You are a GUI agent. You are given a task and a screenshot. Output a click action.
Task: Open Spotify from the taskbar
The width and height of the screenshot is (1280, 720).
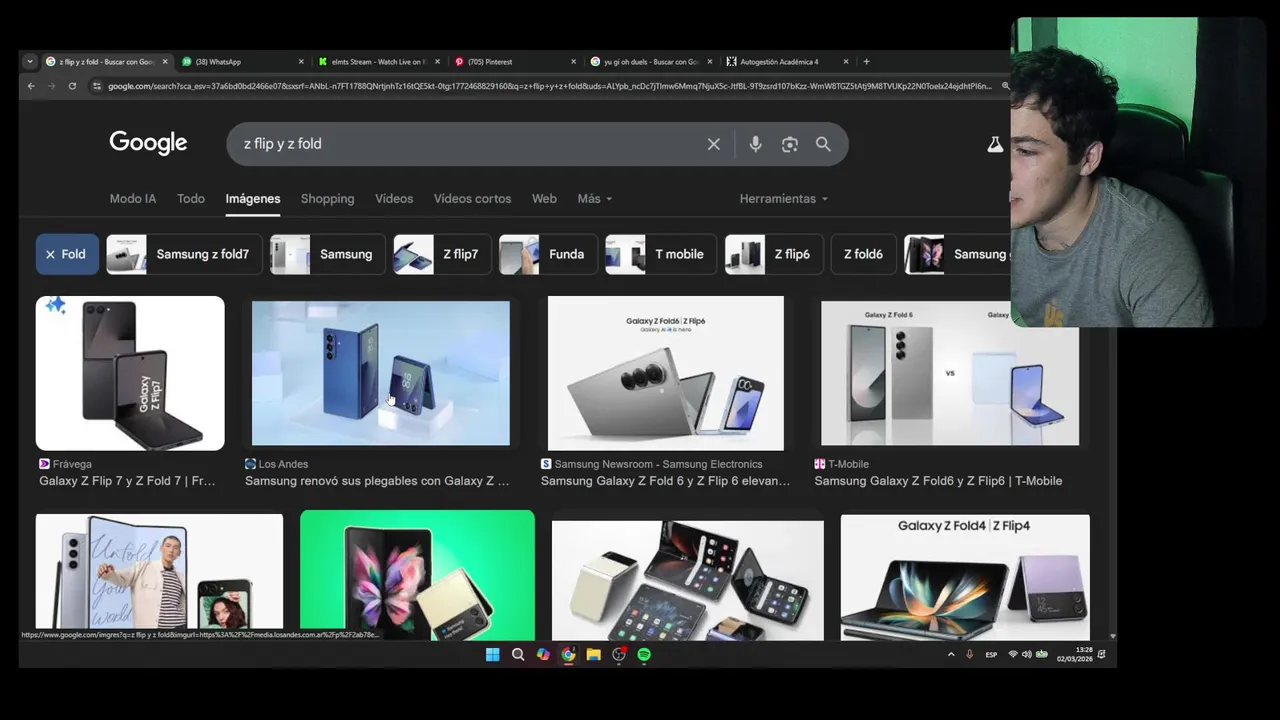coord(644,654)
